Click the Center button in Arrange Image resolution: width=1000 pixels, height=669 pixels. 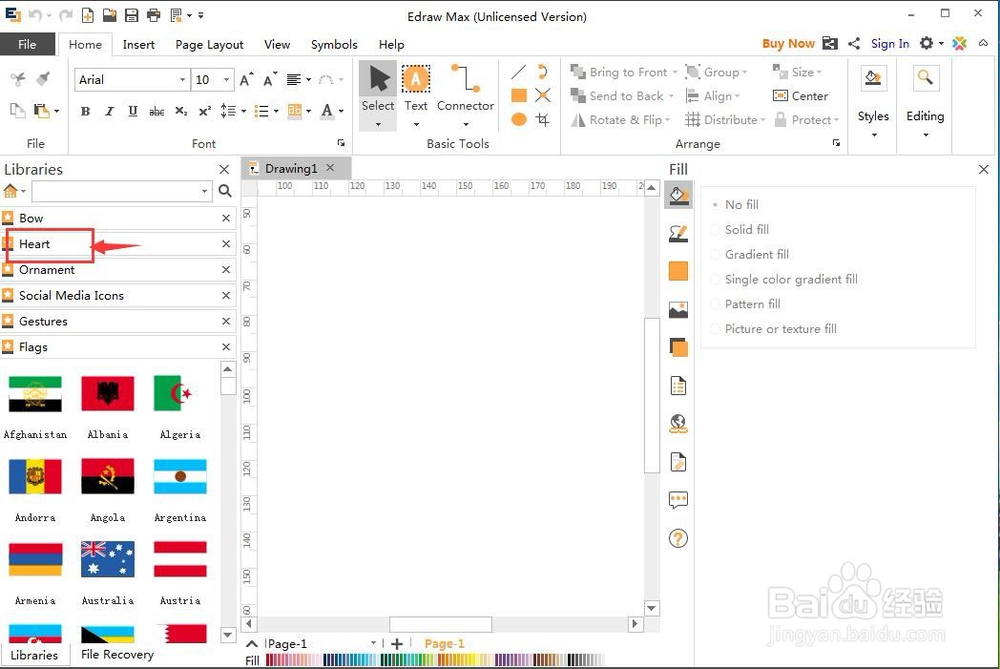pyautogui.click(x=800, y=96)
